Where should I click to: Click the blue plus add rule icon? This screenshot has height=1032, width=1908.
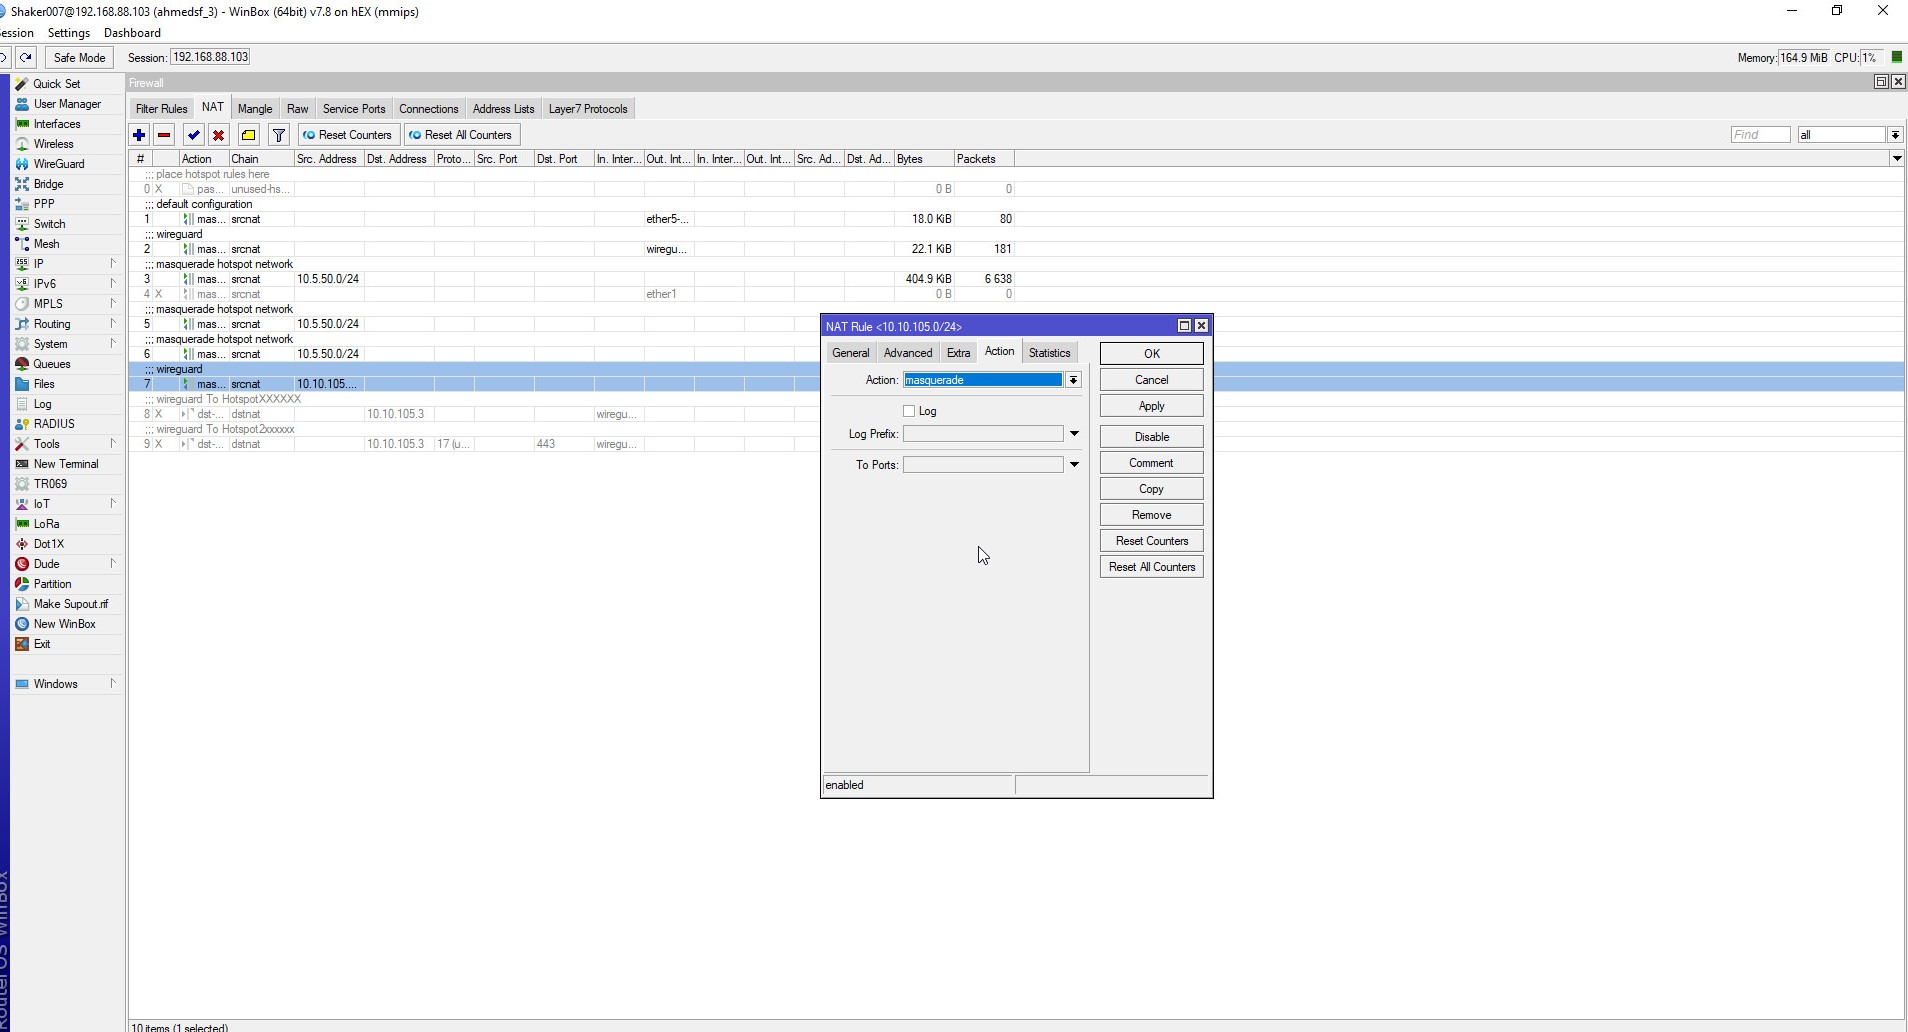pyautogui.click(x=139, y=135)
